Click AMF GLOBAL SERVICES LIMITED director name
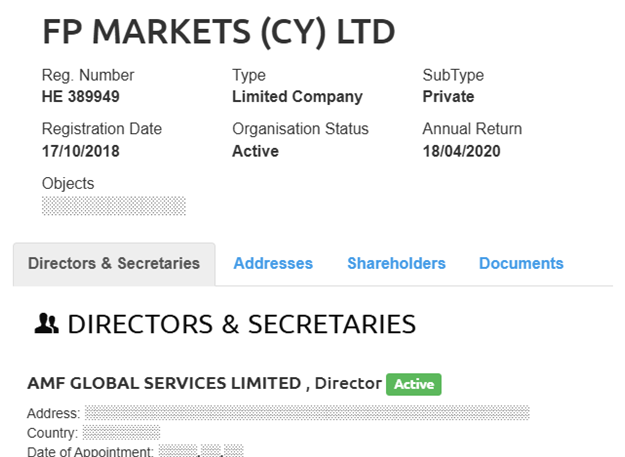 (164, 383)
